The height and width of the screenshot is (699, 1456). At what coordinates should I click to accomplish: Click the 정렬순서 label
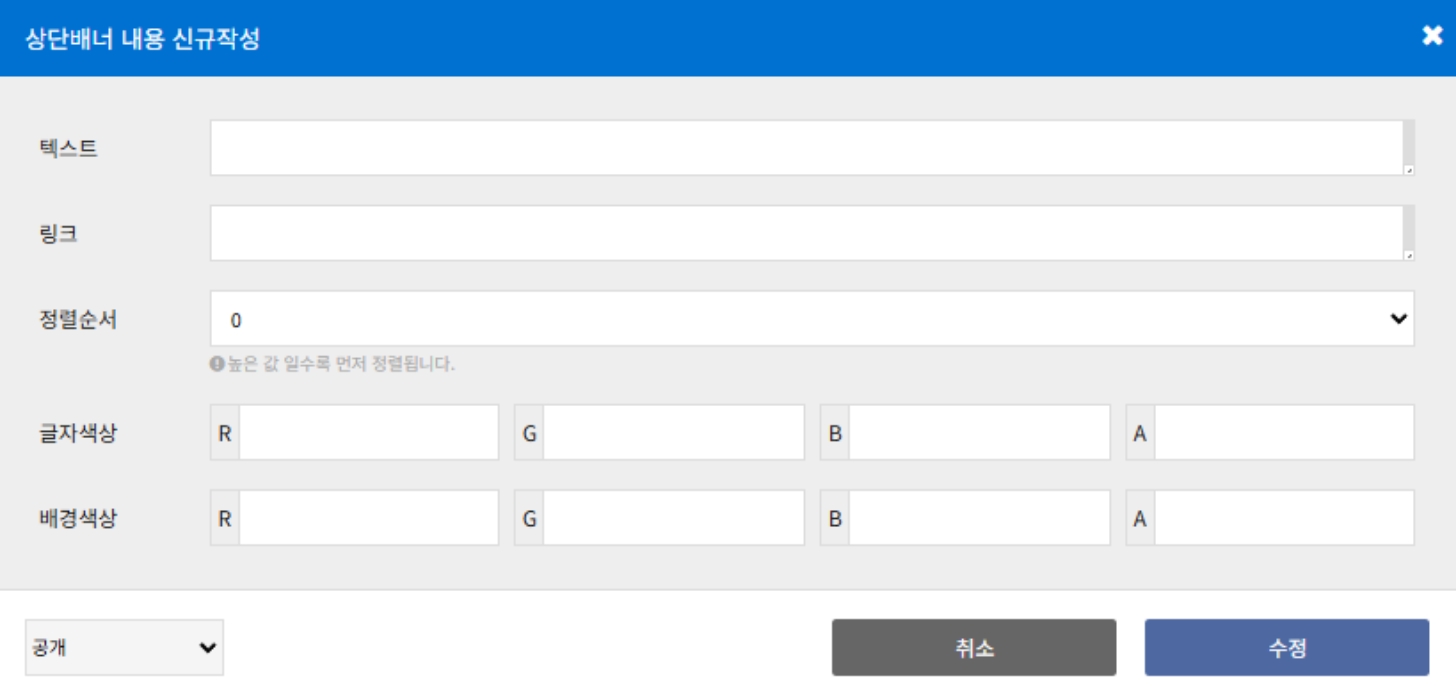click(79, 320)
